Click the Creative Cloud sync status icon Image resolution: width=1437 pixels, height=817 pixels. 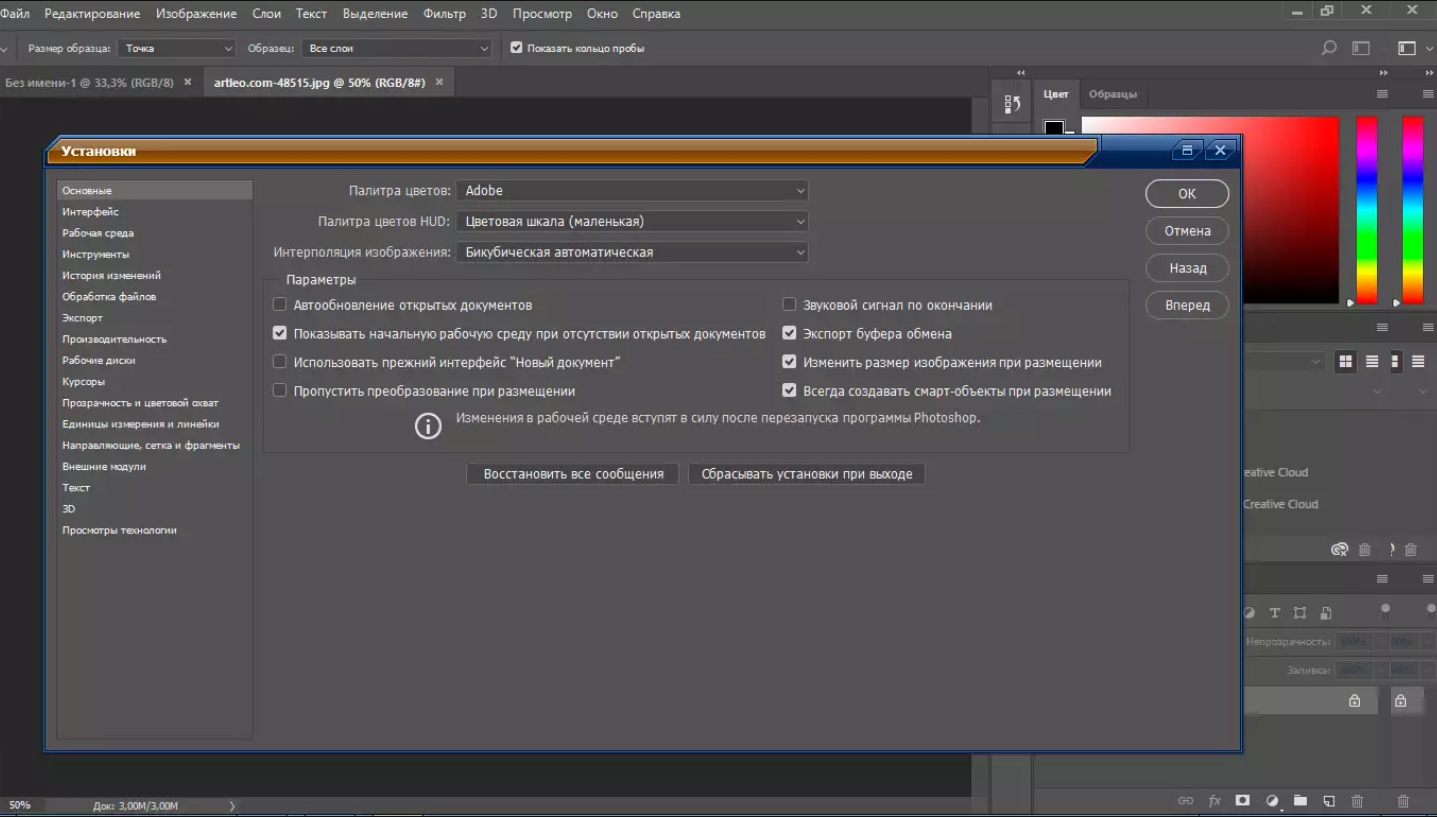click(1340, 549)
